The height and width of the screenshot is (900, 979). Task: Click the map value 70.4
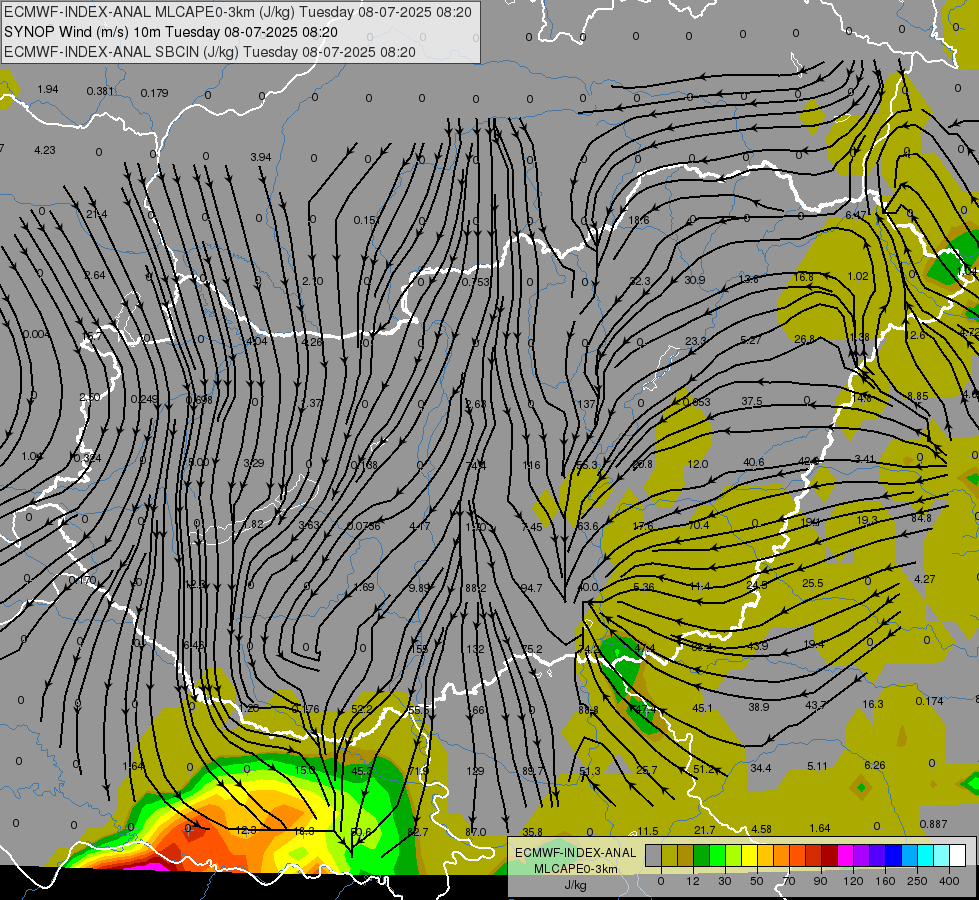[x=699, y=525]
